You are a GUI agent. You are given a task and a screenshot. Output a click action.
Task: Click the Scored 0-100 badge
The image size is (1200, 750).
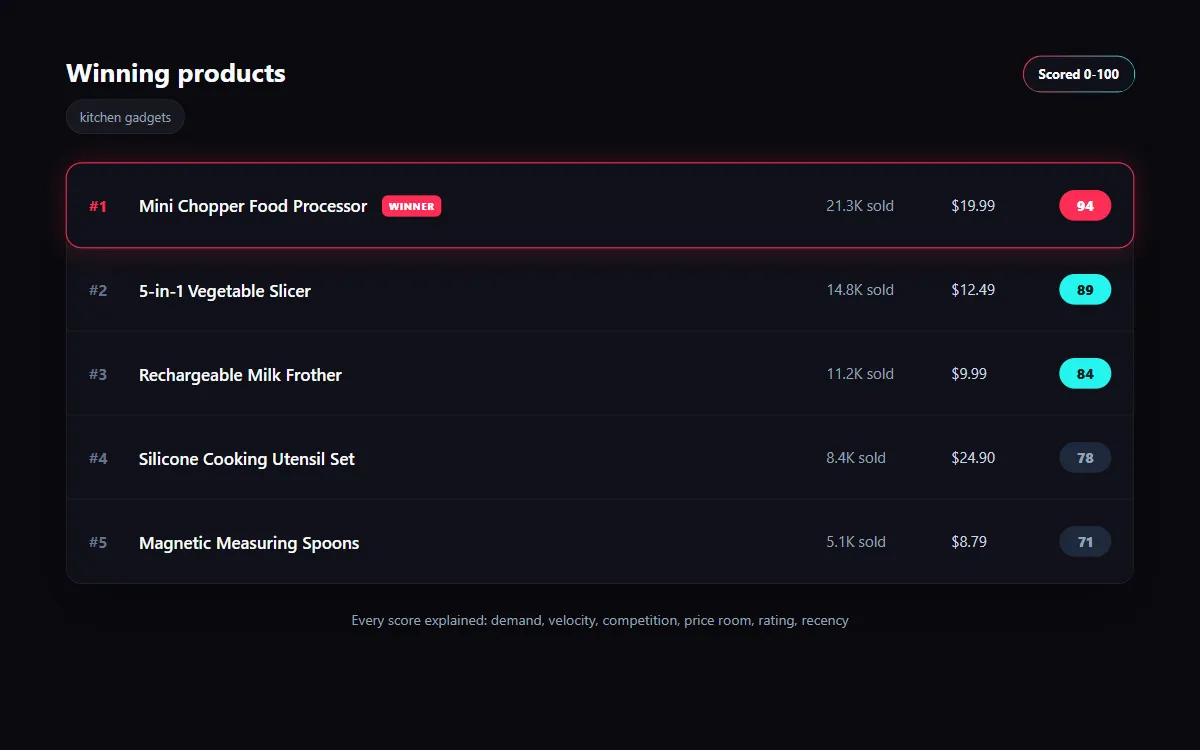click(1078, 74)
